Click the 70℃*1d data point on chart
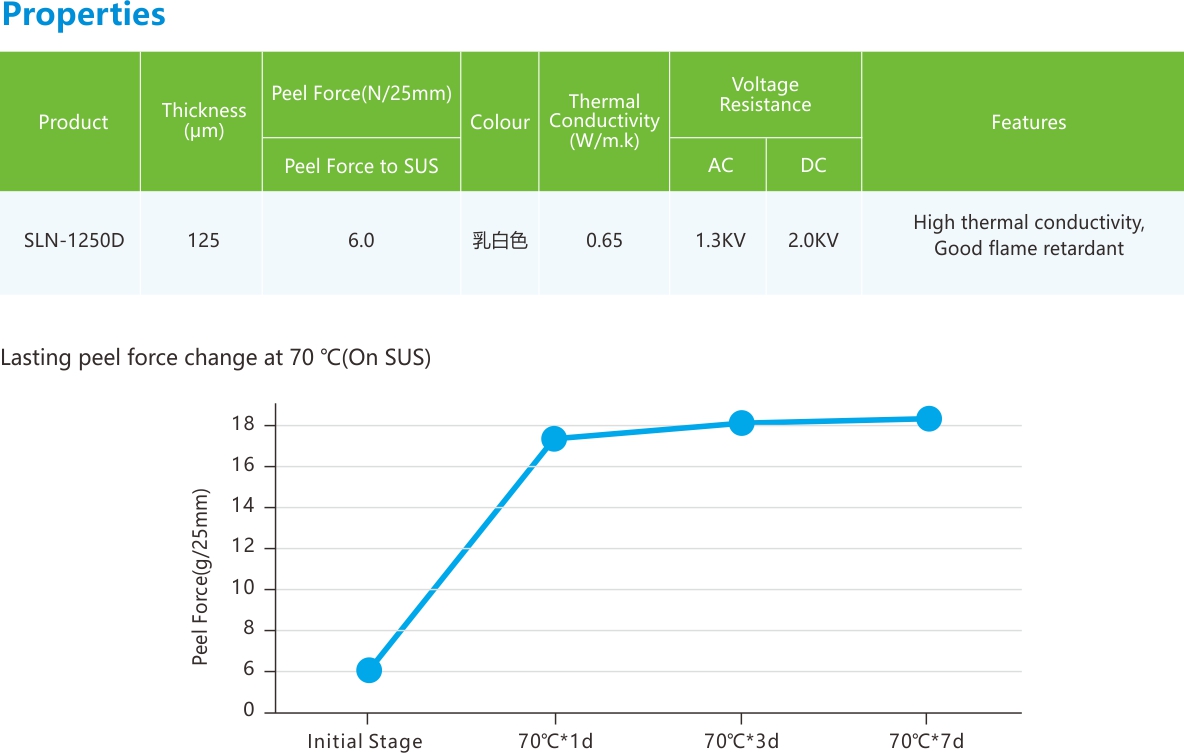Screen dimensions: 1184x753 [554, 438]
